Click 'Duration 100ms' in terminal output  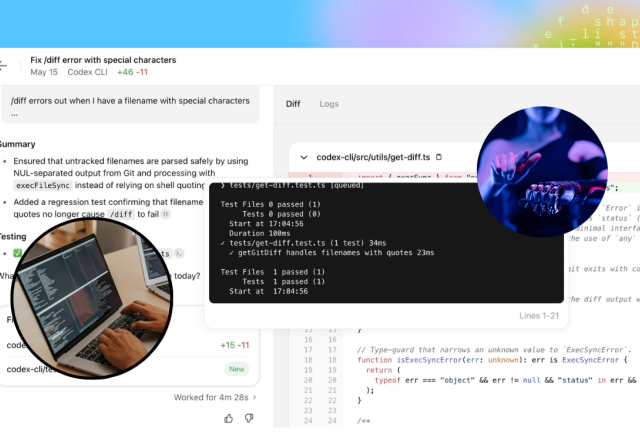point(260,234)
